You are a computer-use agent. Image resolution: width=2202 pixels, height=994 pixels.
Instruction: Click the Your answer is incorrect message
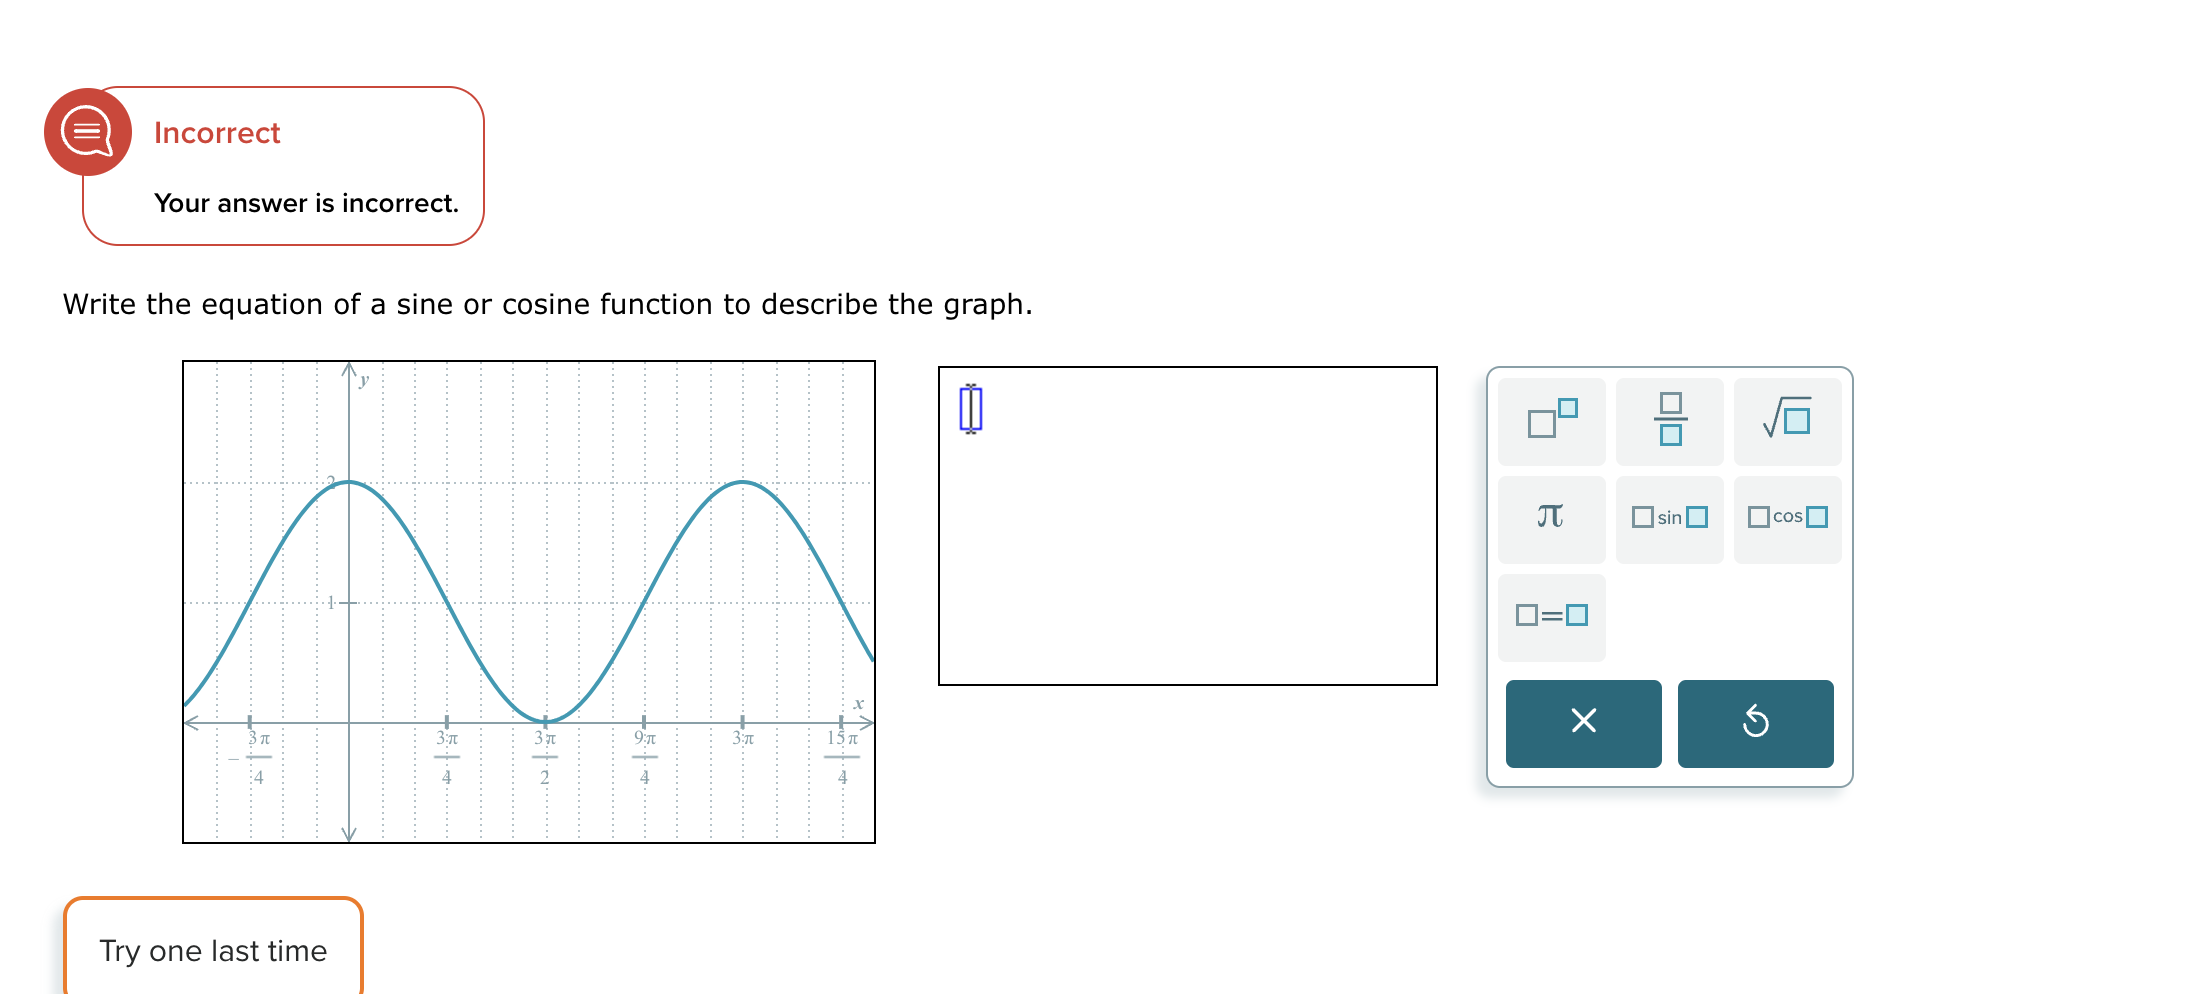pyautogui.click(x=305, y=203)
